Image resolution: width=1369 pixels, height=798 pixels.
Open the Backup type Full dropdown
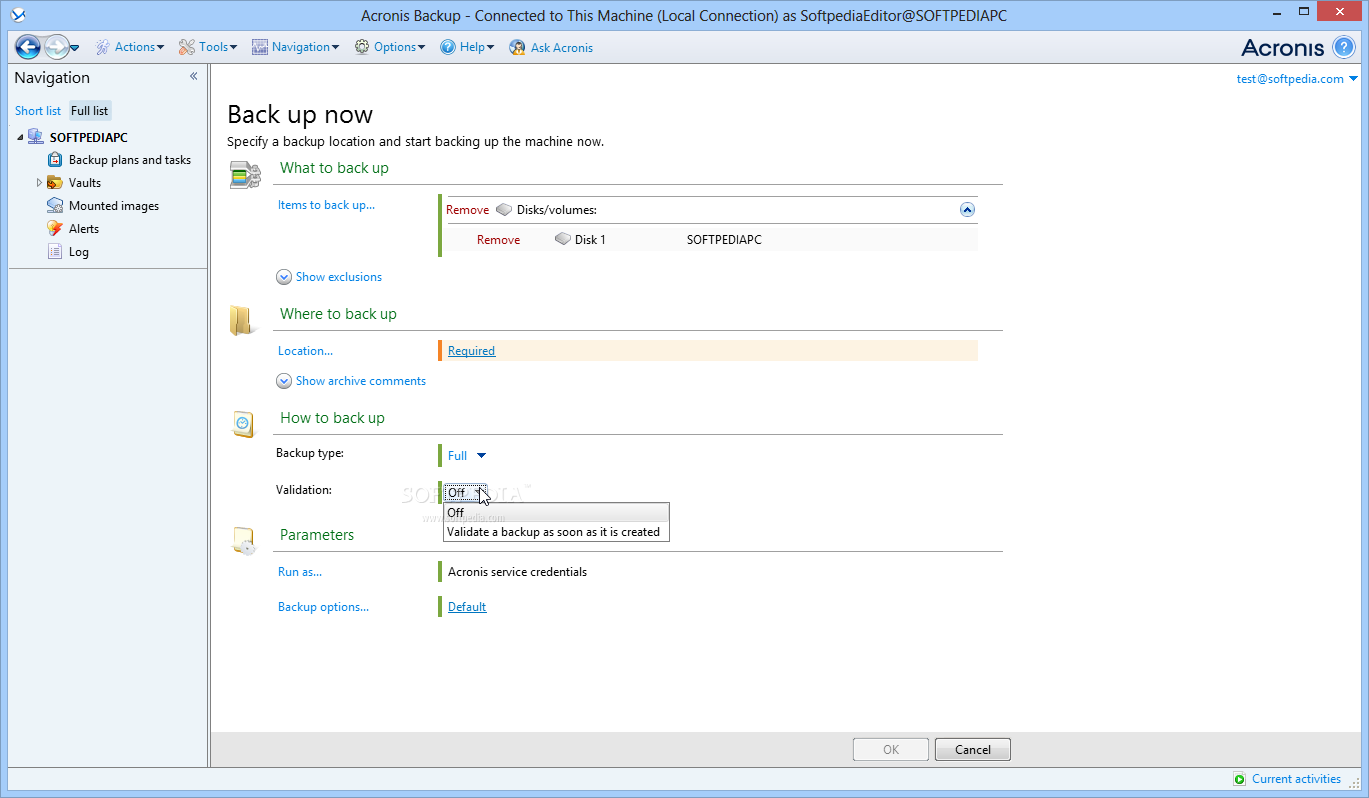pos(467,456)
